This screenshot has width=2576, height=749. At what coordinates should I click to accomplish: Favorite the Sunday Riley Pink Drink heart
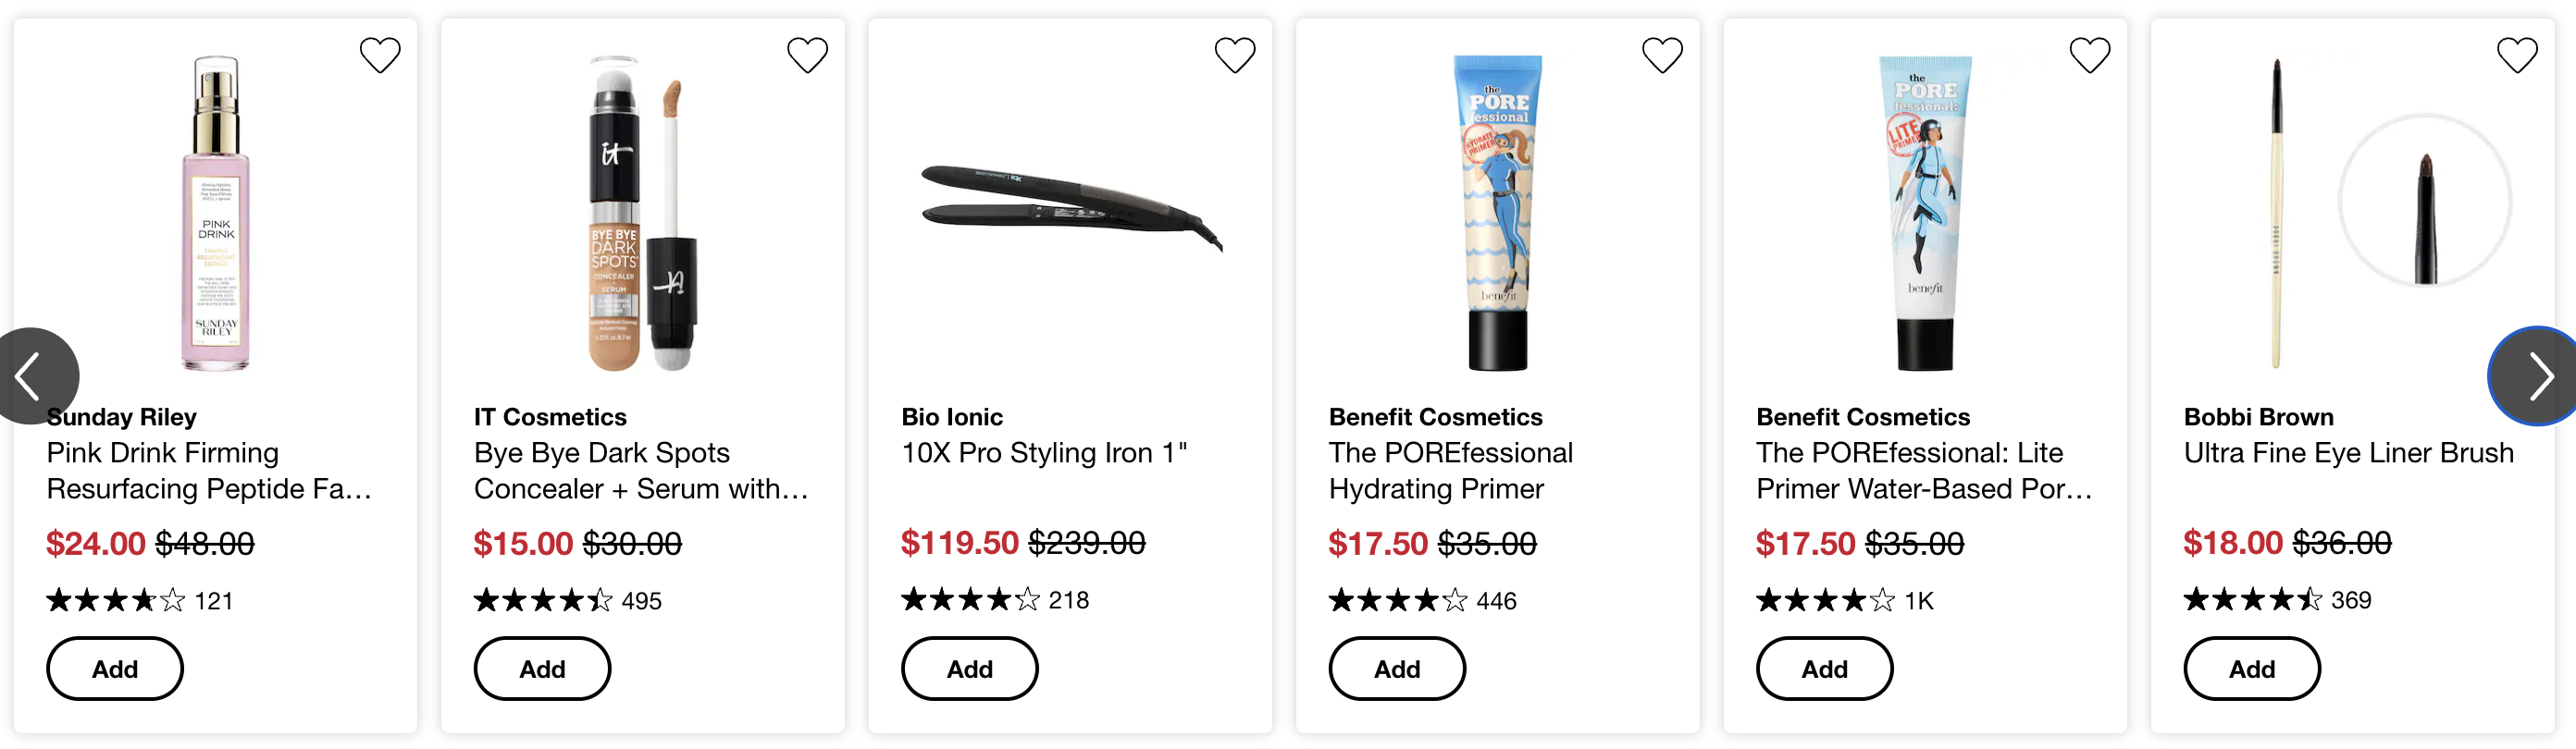tap(380, 55)
